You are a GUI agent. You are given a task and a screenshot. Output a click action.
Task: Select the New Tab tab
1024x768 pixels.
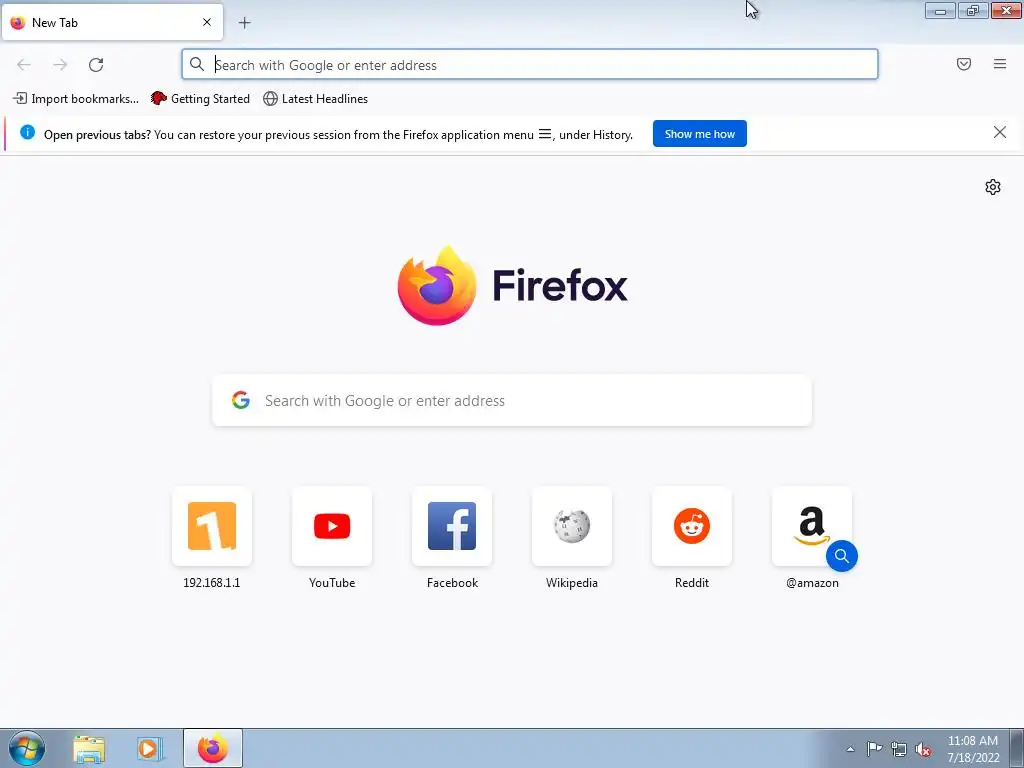tap(112, 22)
